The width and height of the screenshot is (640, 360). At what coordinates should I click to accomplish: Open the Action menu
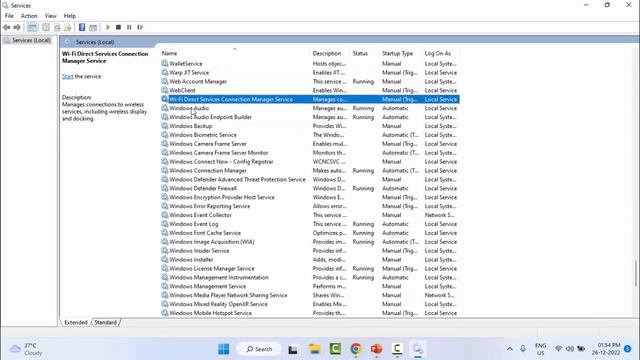[29, 16]
